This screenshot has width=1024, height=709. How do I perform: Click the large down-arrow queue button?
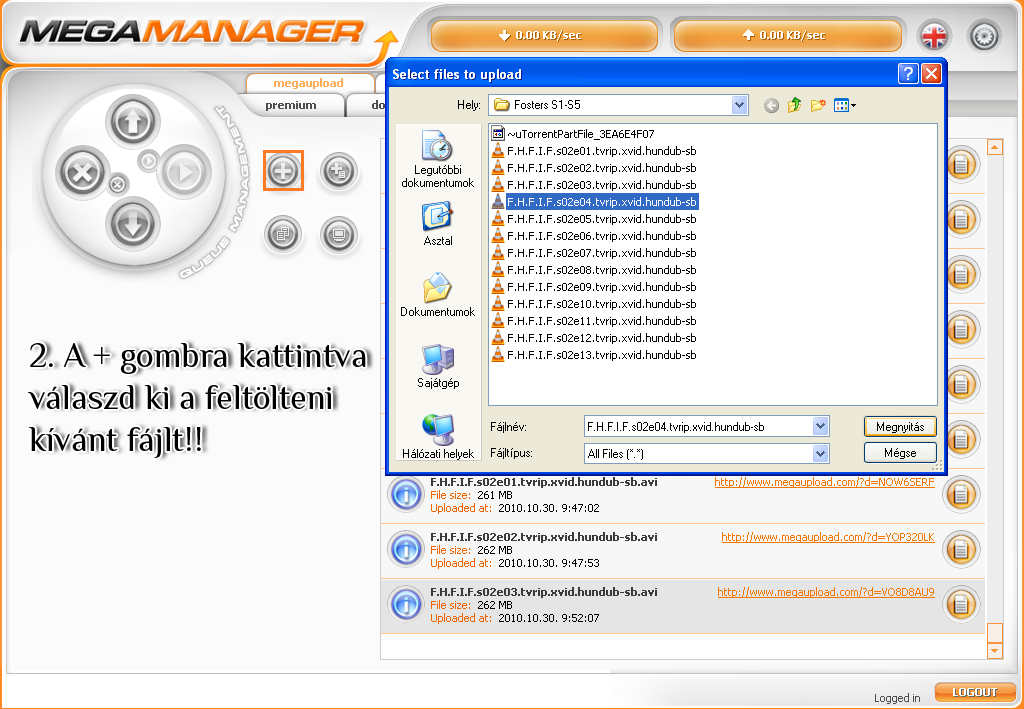[x=133, y=223]
